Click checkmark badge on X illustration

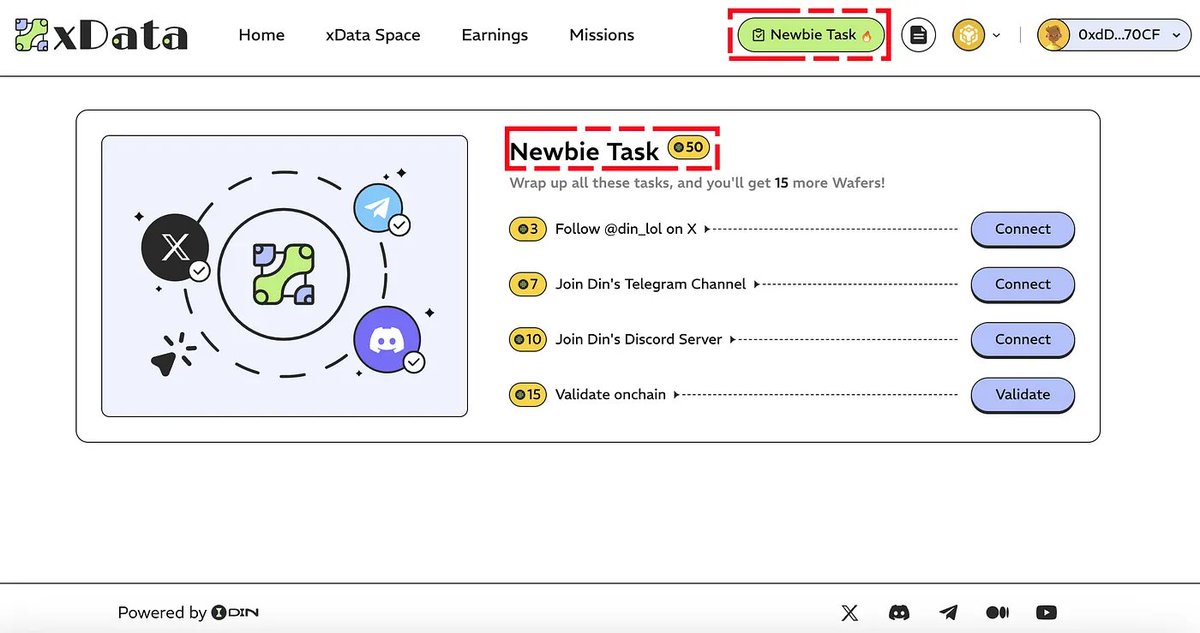(x=199, y=271)
